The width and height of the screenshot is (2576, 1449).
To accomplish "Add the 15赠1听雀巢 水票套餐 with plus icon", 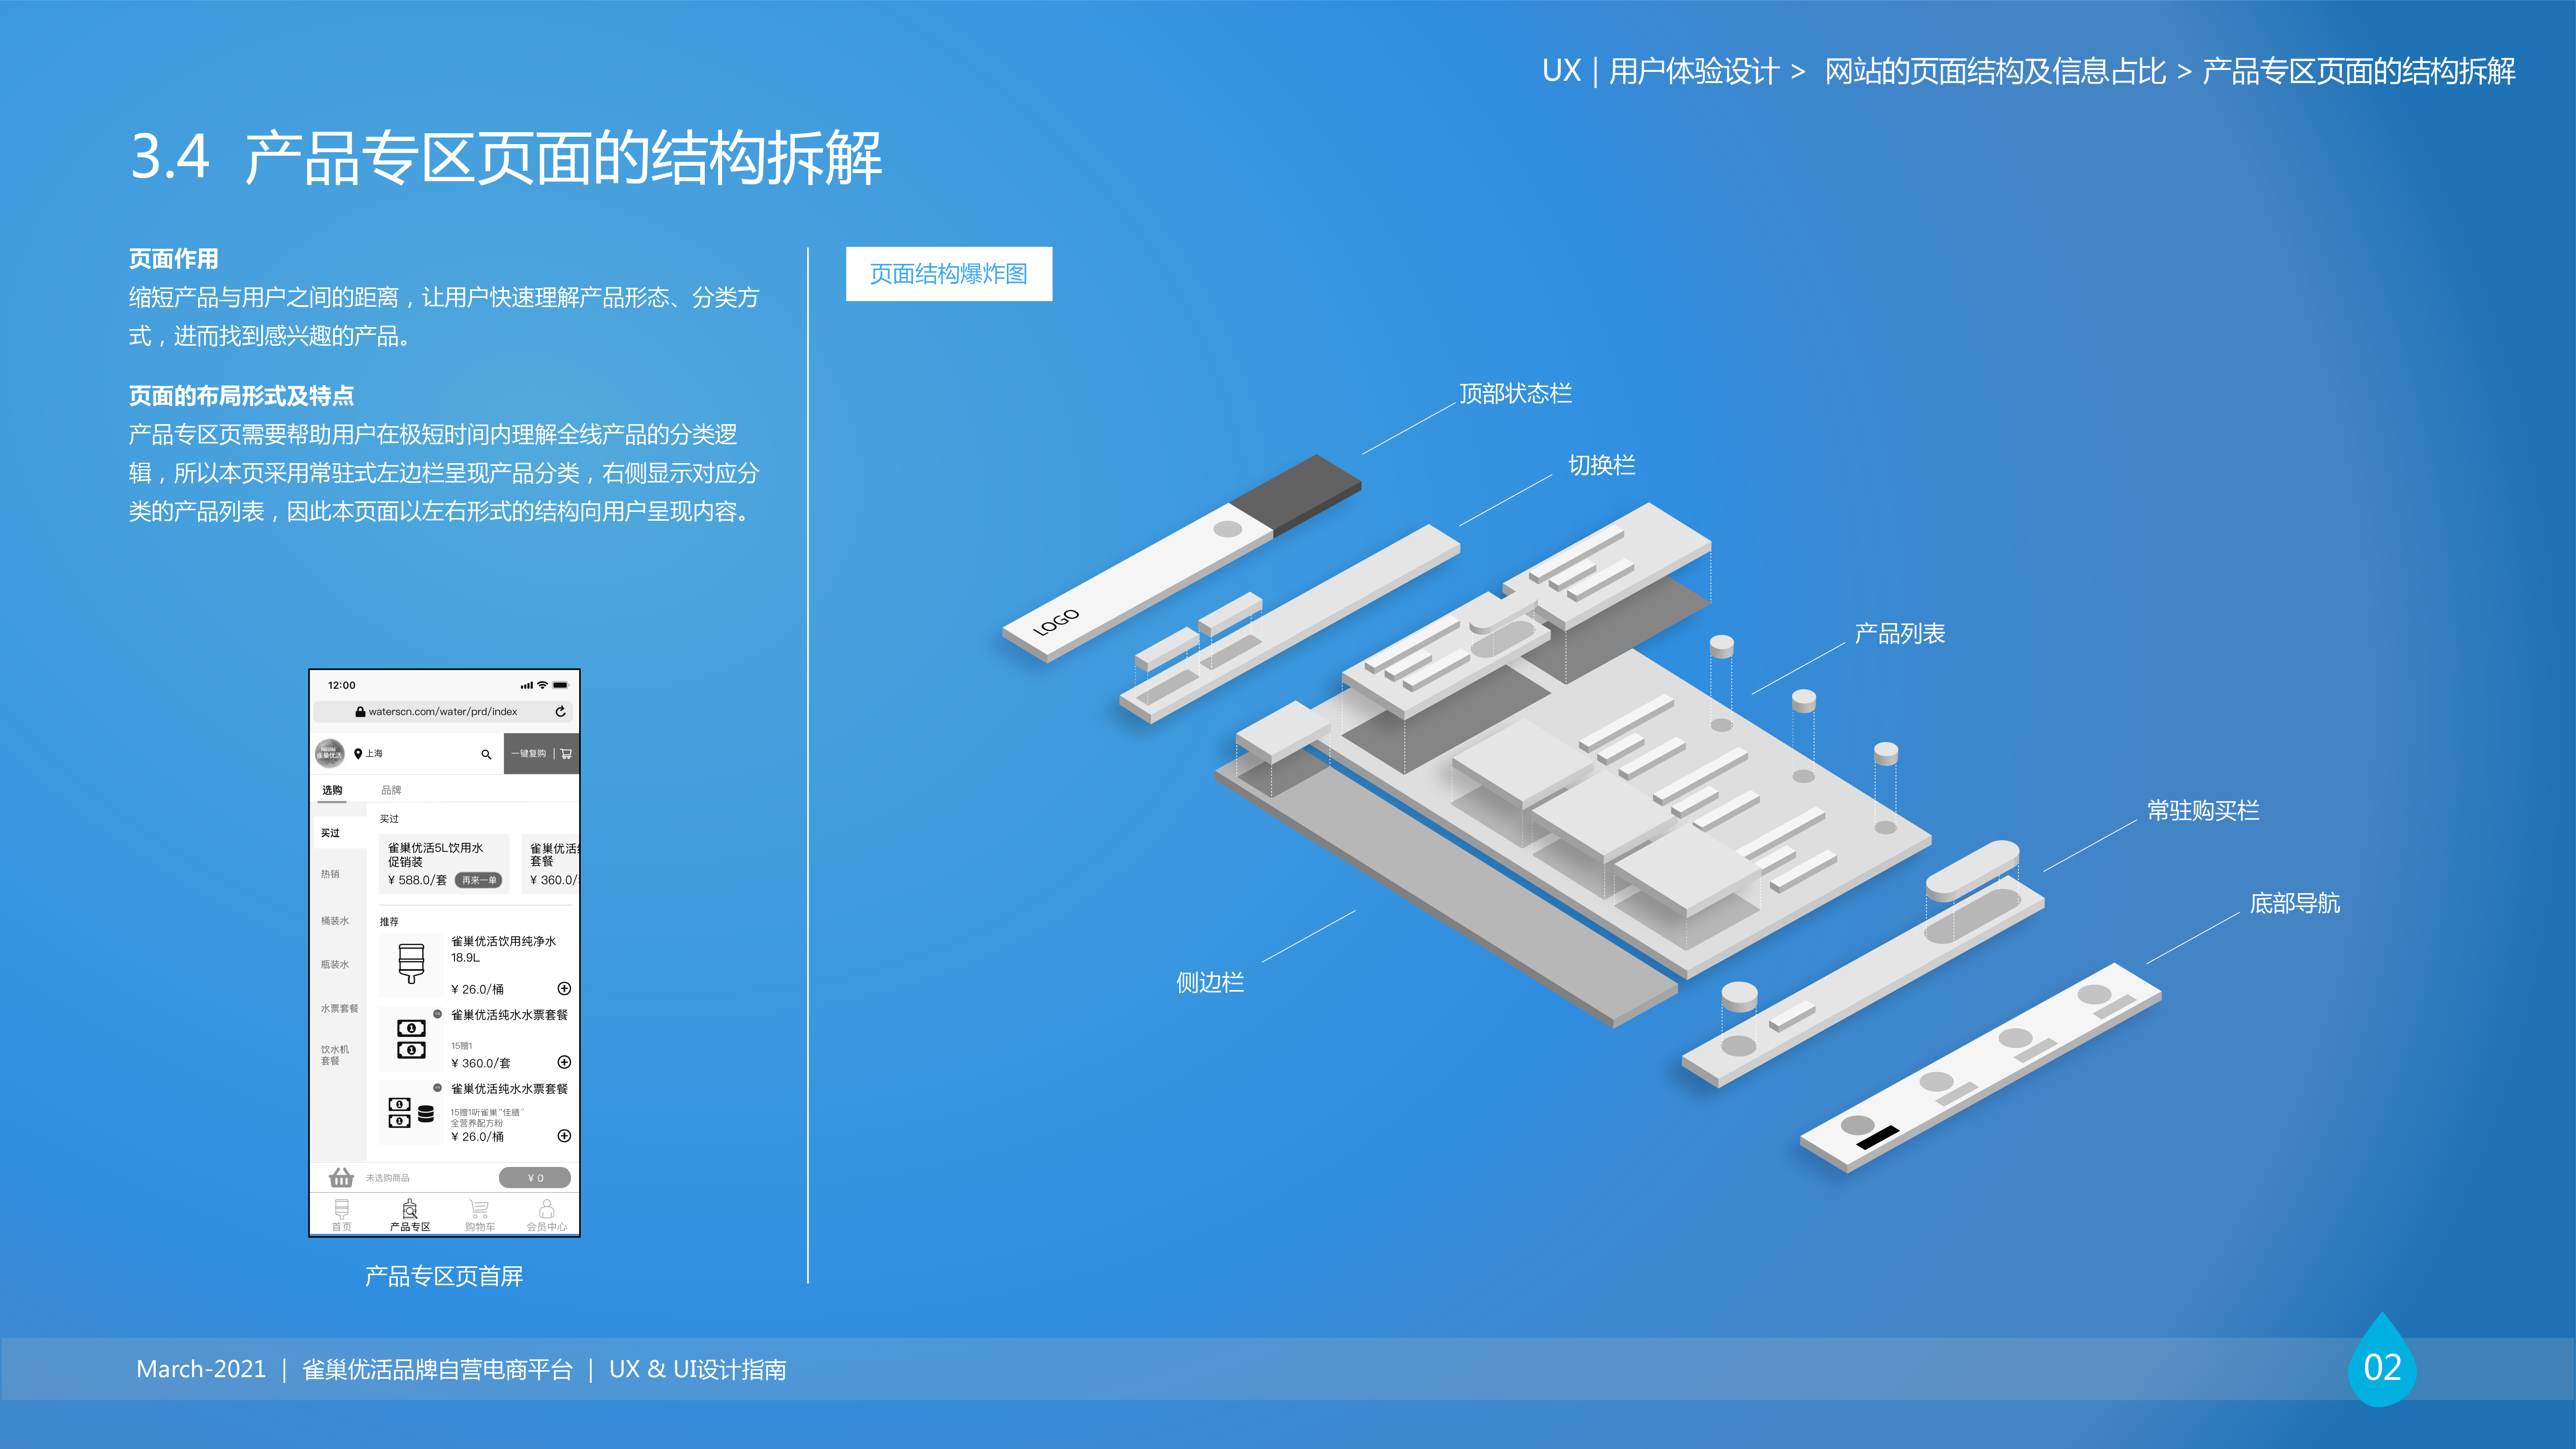I will 564,1136.
